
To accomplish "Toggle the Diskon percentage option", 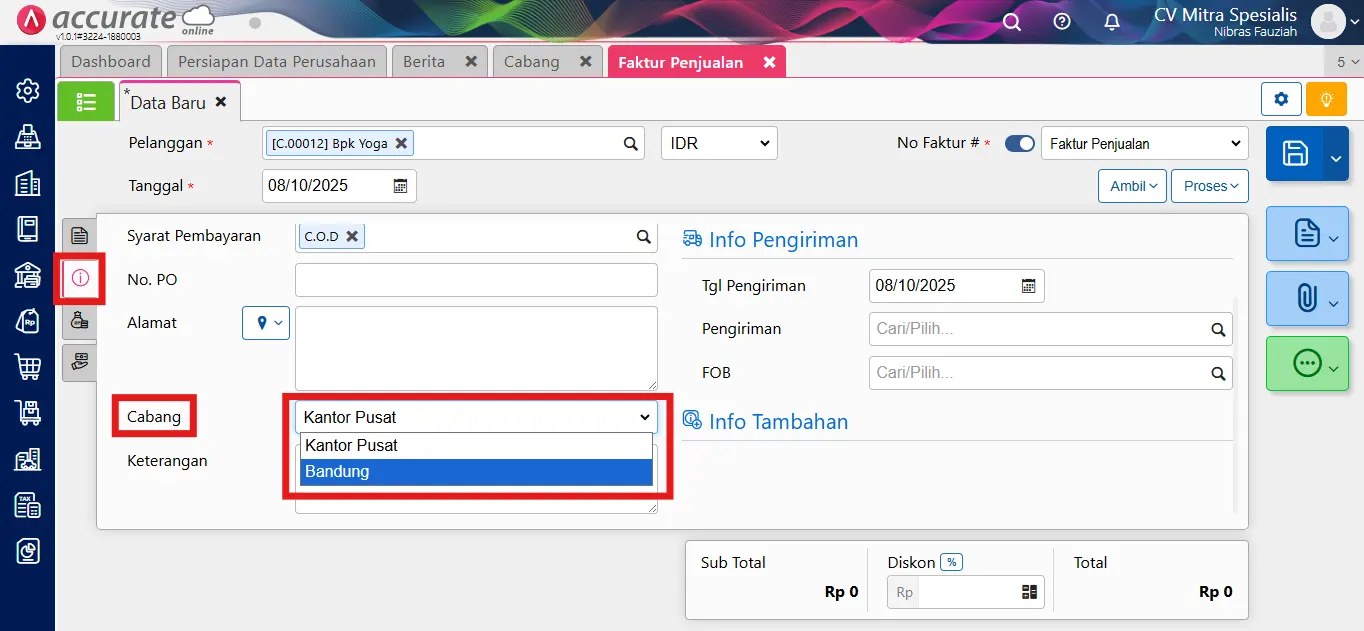I will coord(950,561).
